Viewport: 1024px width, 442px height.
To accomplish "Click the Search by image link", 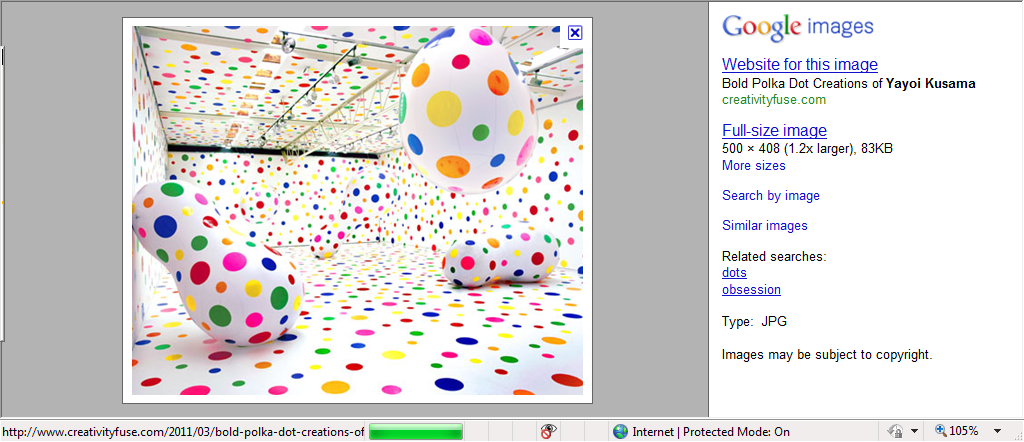I will click(771, 195).
